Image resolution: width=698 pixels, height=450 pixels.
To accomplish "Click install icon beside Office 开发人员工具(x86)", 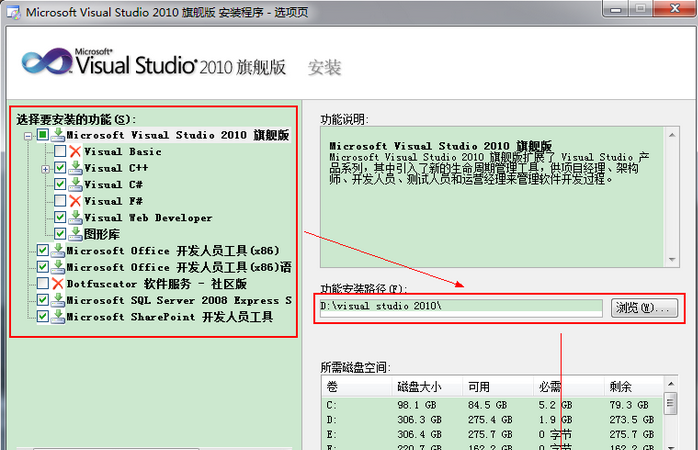I will point(58,250).
